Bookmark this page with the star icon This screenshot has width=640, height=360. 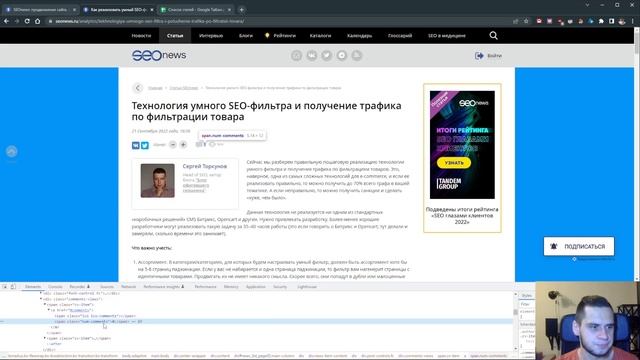click(x=526, y=21)
